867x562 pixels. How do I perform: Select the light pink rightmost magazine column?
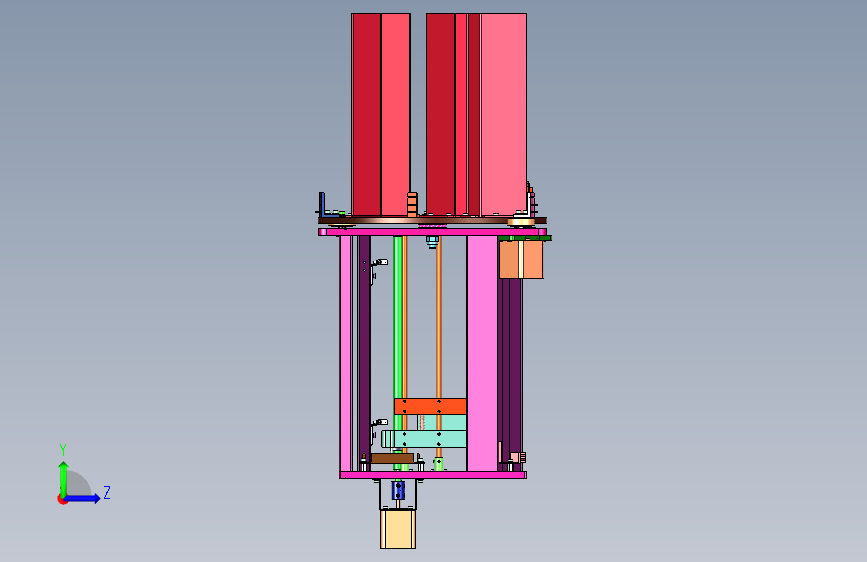(x=503, y=115)
